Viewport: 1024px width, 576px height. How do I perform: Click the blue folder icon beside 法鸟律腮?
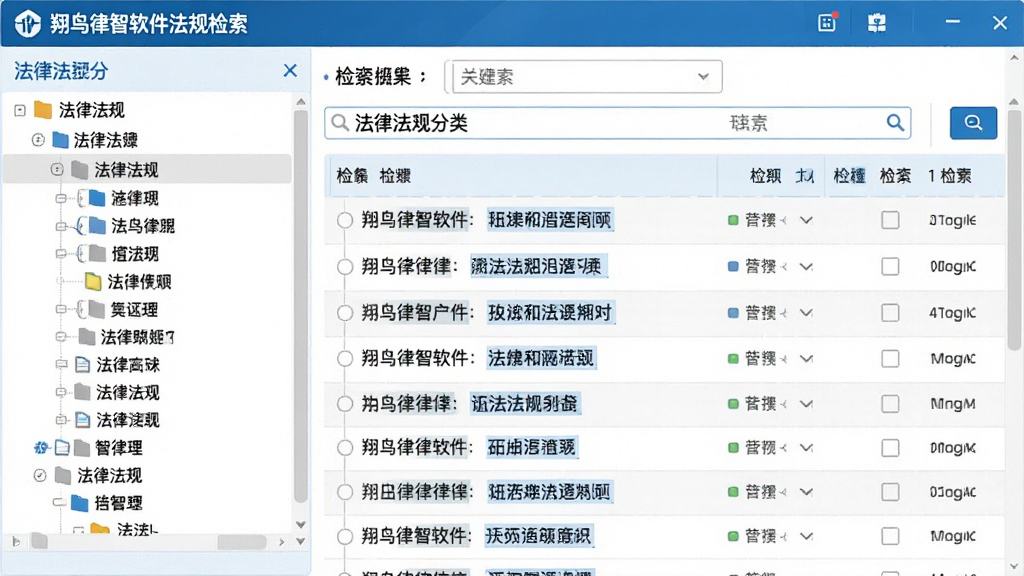(97, 226)
